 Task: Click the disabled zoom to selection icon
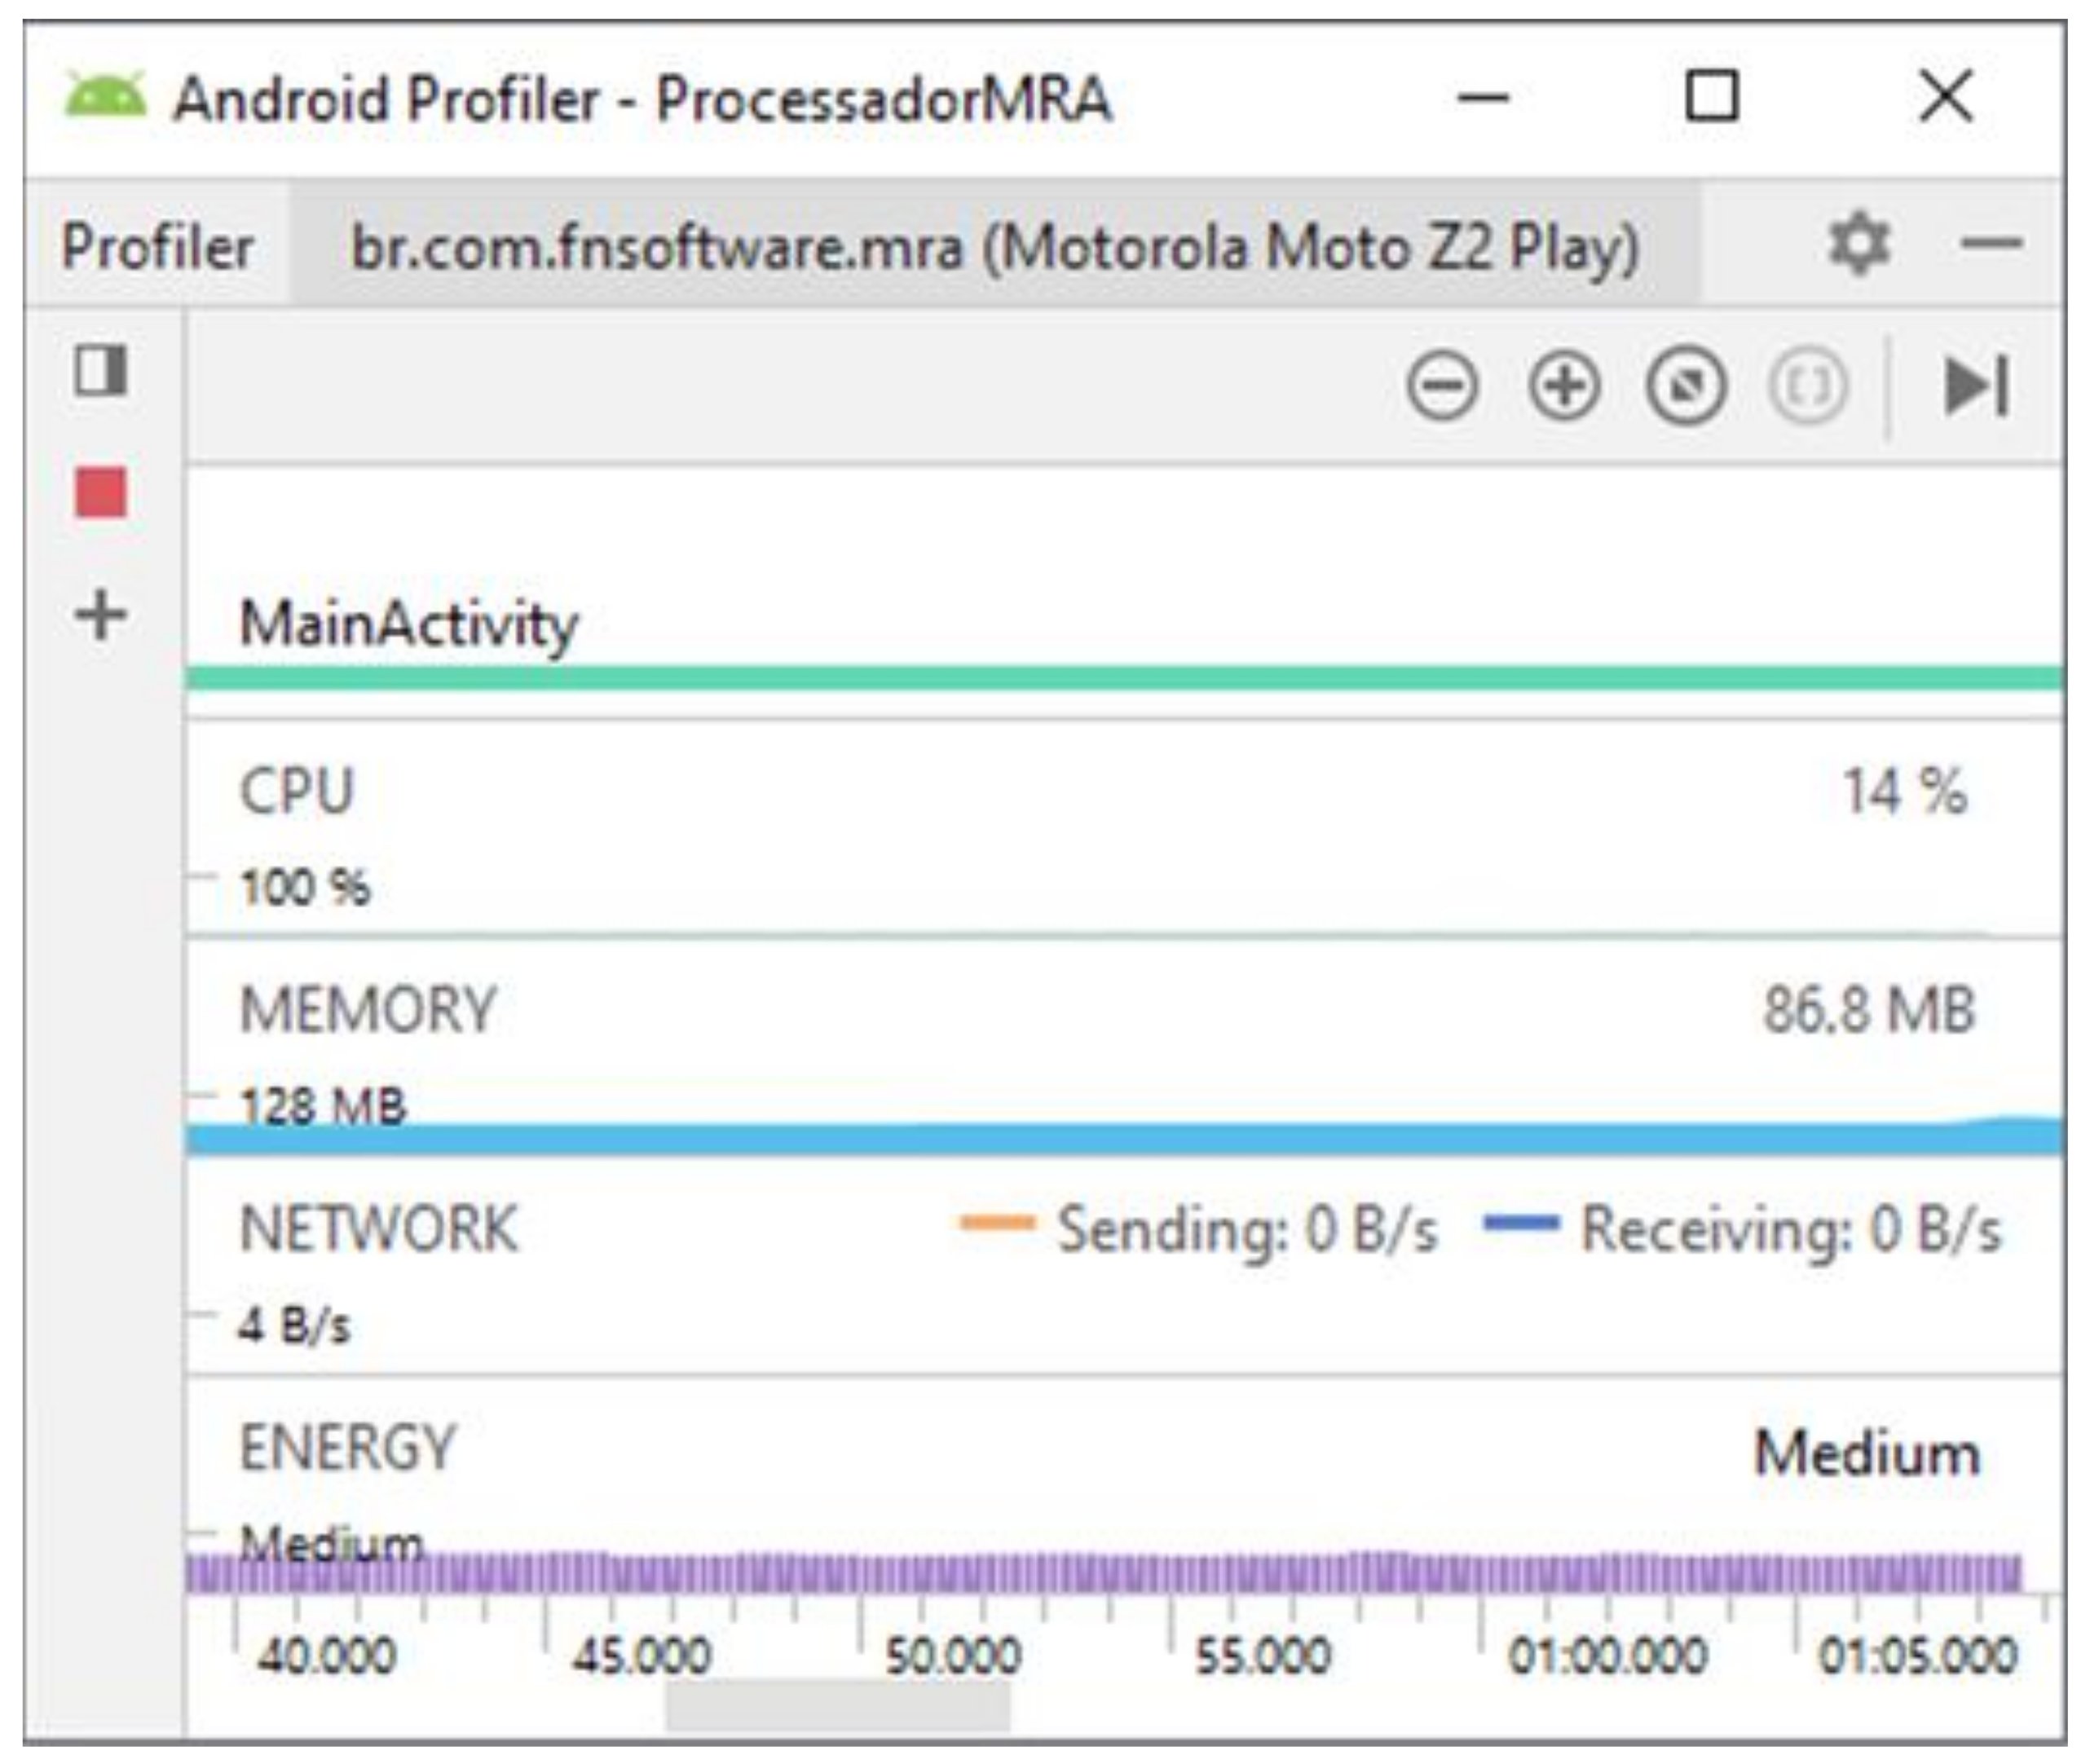(1807, 386)
